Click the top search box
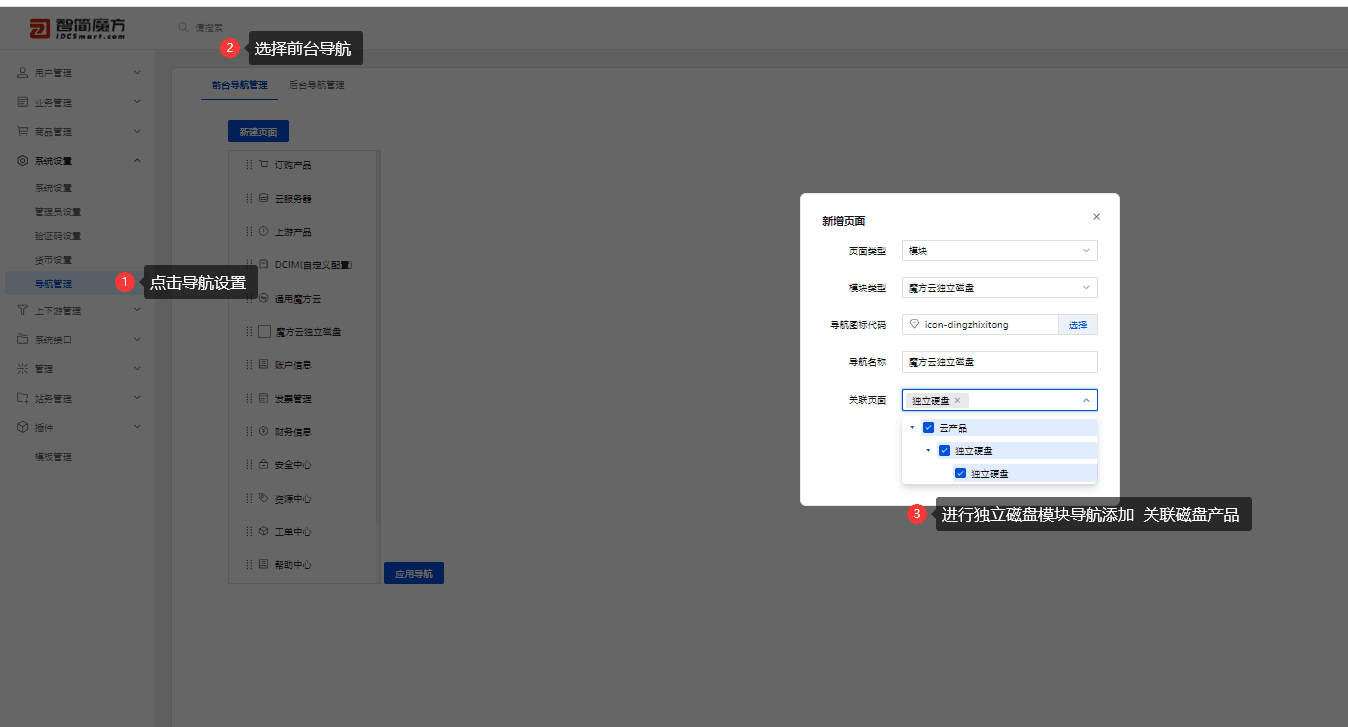The width and height of the screenshot is (1348, 727). (209, 27)
